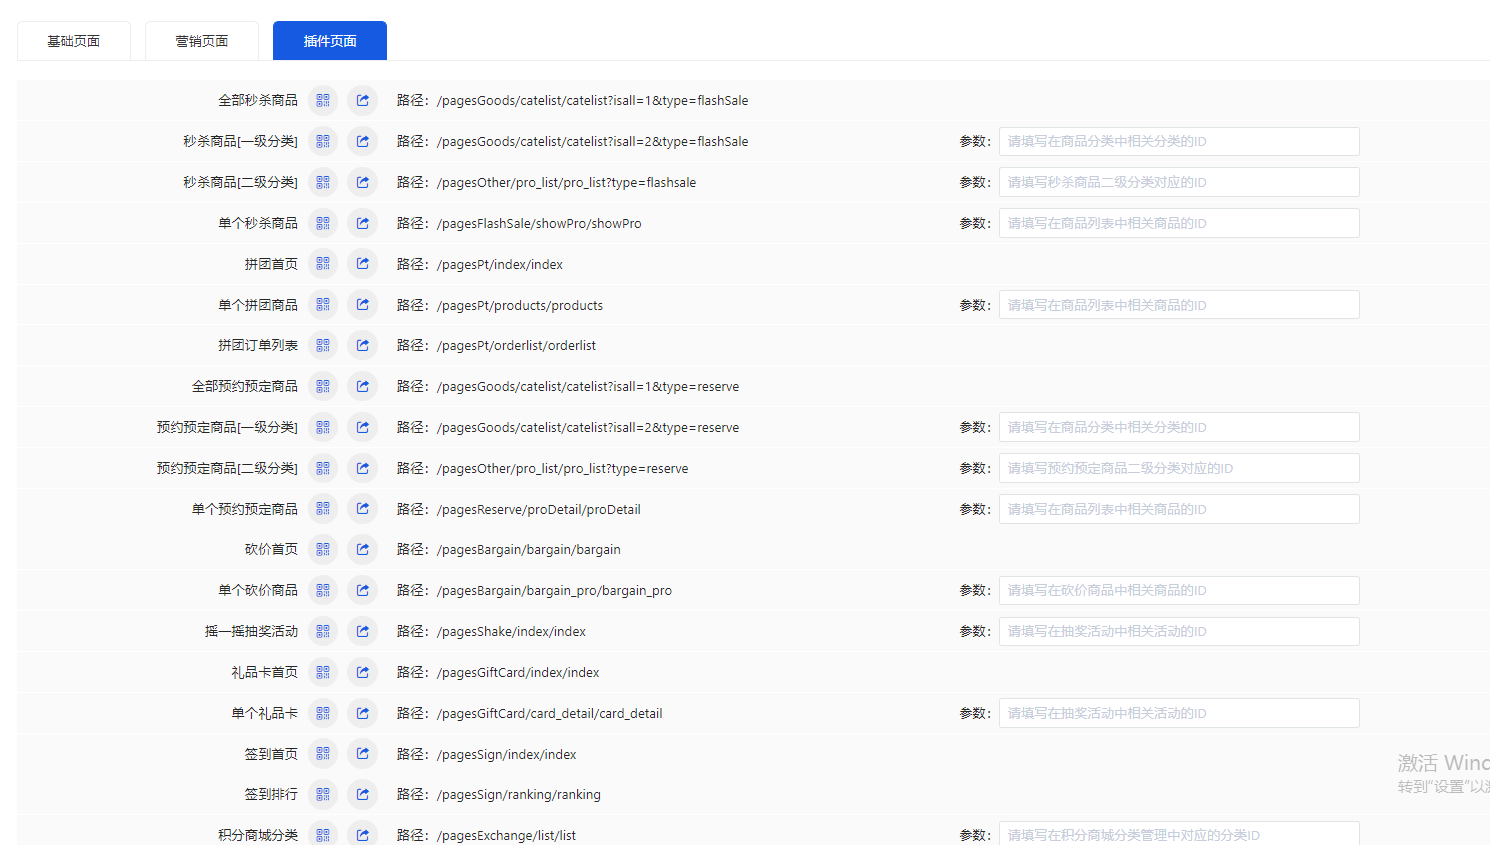The image size is (1490, 846).
Task: Click the share link icon for 全部秒杀商品
Action: click(363, 101)
